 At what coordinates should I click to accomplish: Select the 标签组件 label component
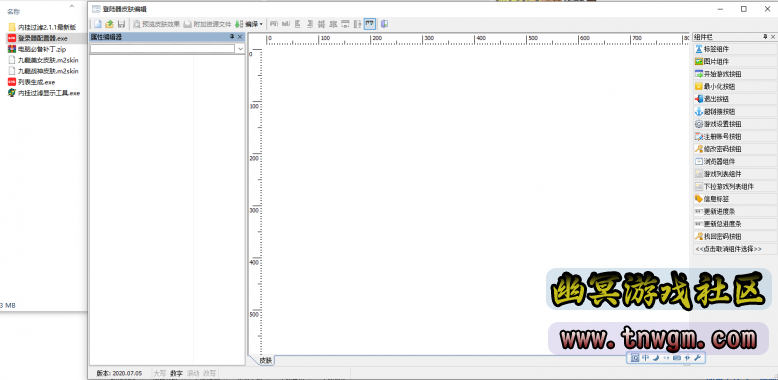click(x=735, y=49)
